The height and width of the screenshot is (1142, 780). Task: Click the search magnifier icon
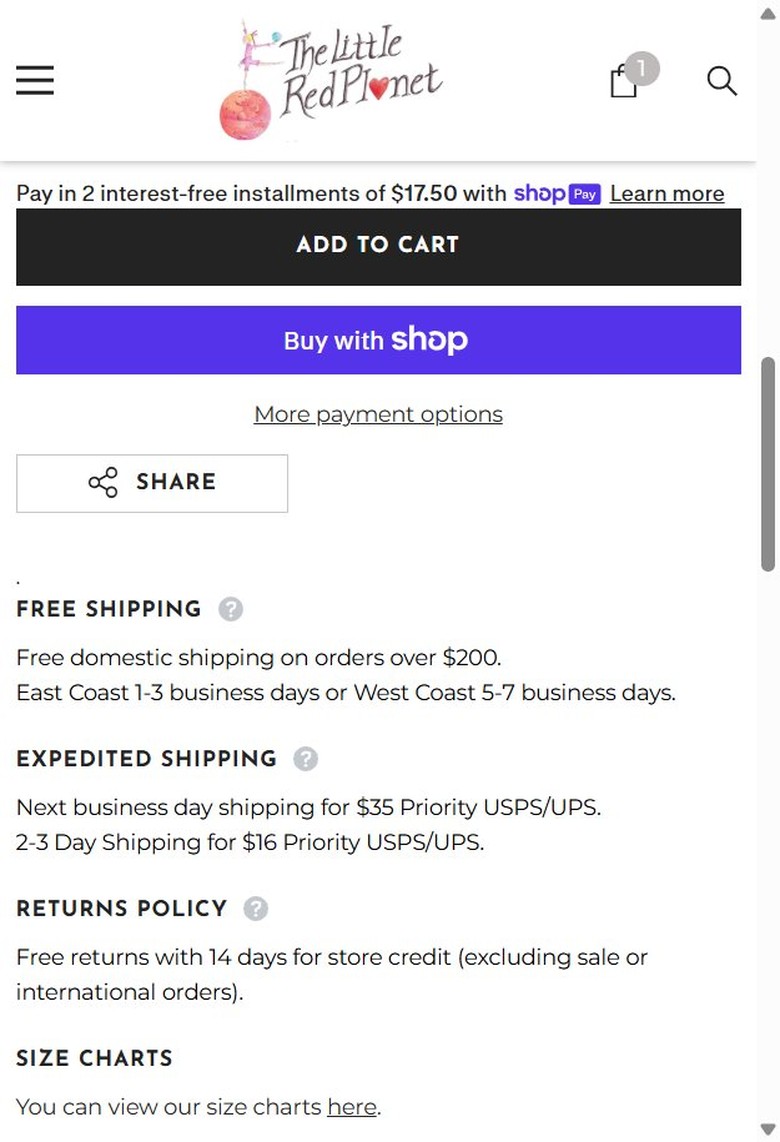click(x=722, y=81)
